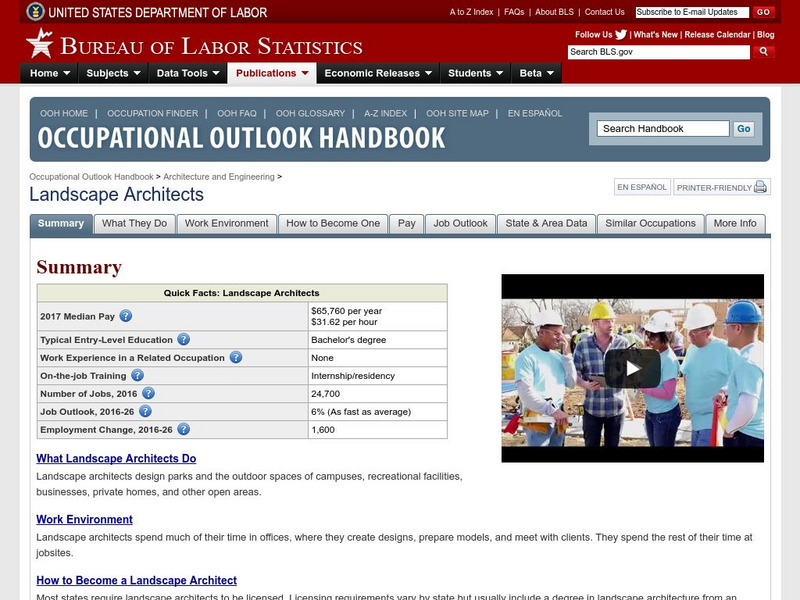This screenshot has width=800, height=600.
Task: Open help icon for 2017 Median Pay
Action: pyautogui.click(x=126, y=316)
